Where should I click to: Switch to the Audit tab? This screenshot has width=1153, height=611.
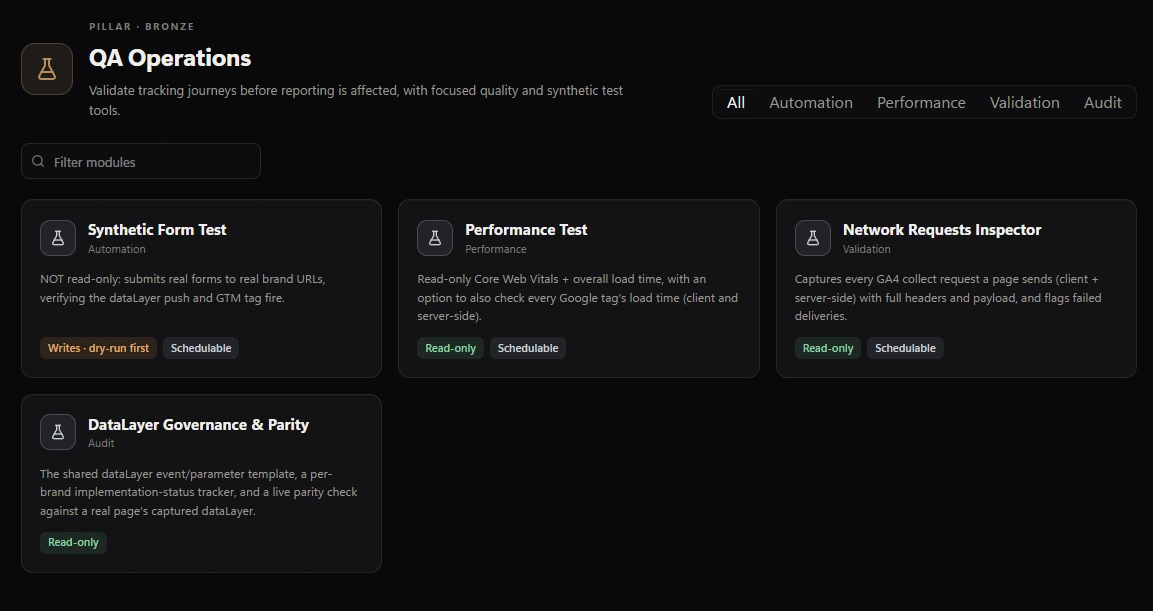tap(1102, 102)
